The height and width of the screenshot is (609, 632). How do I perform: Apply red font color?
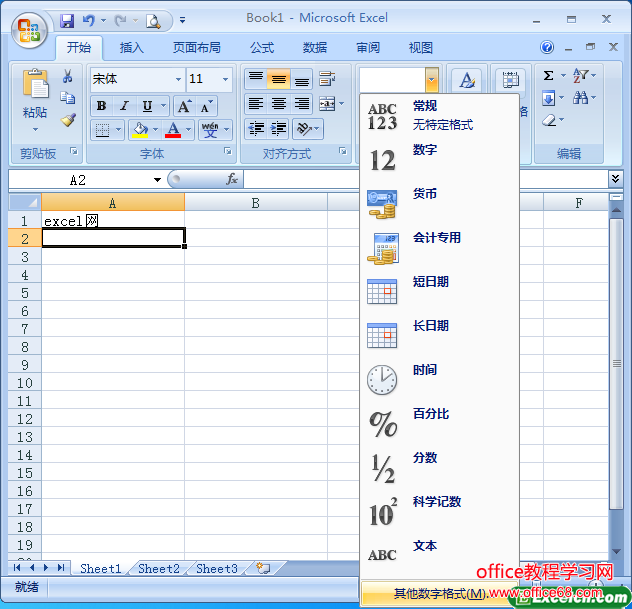[173, 130]
